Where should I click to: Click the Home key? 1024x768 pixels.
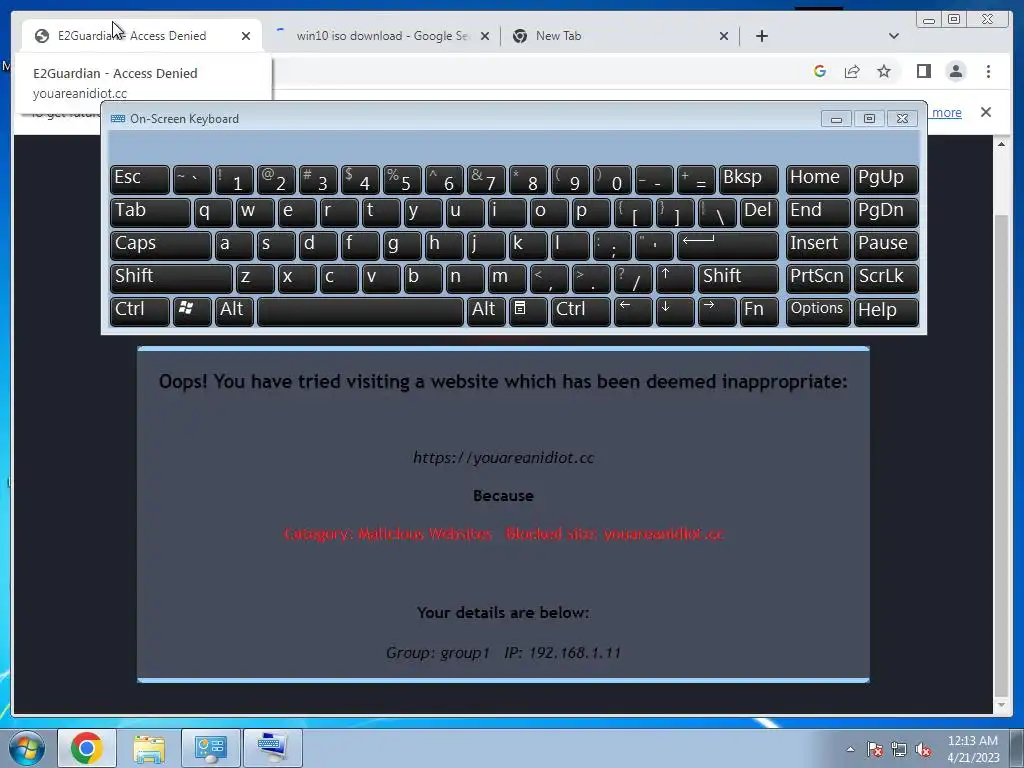(x=818, y=178)
